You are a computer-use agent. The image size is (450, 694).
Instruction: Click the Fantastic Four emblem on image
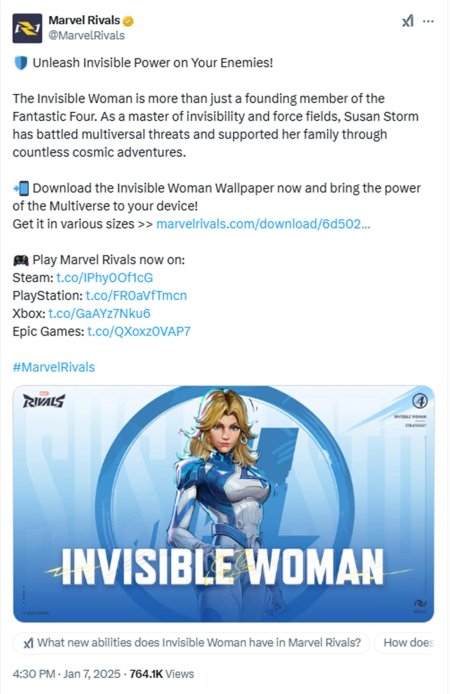419,401
